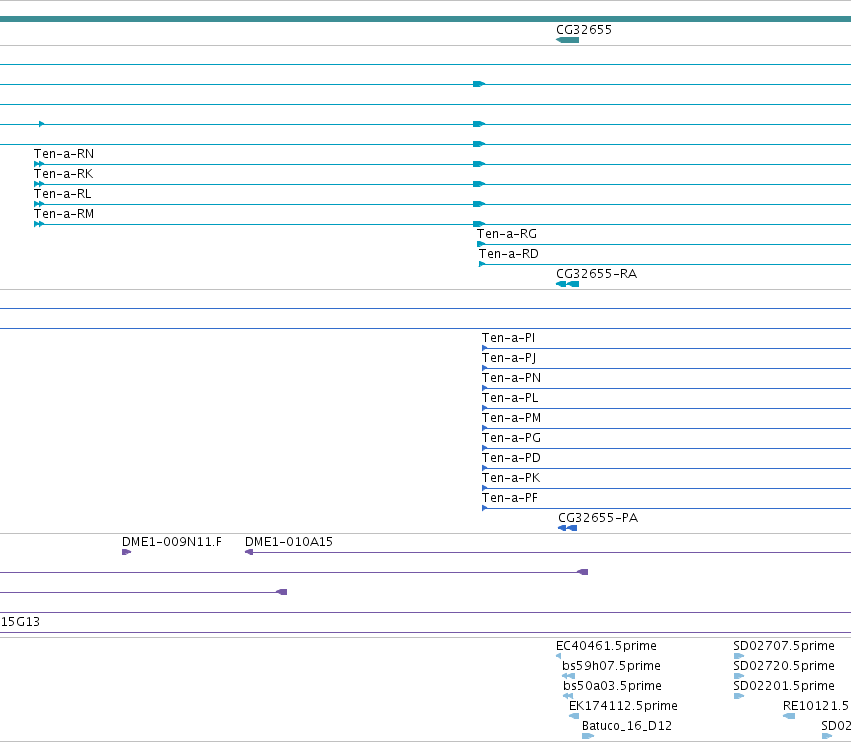This screenshot has height=742, width=851.
Task: Select the SD02720.5prime arrow glyph
Action: [x=739, y=676]
